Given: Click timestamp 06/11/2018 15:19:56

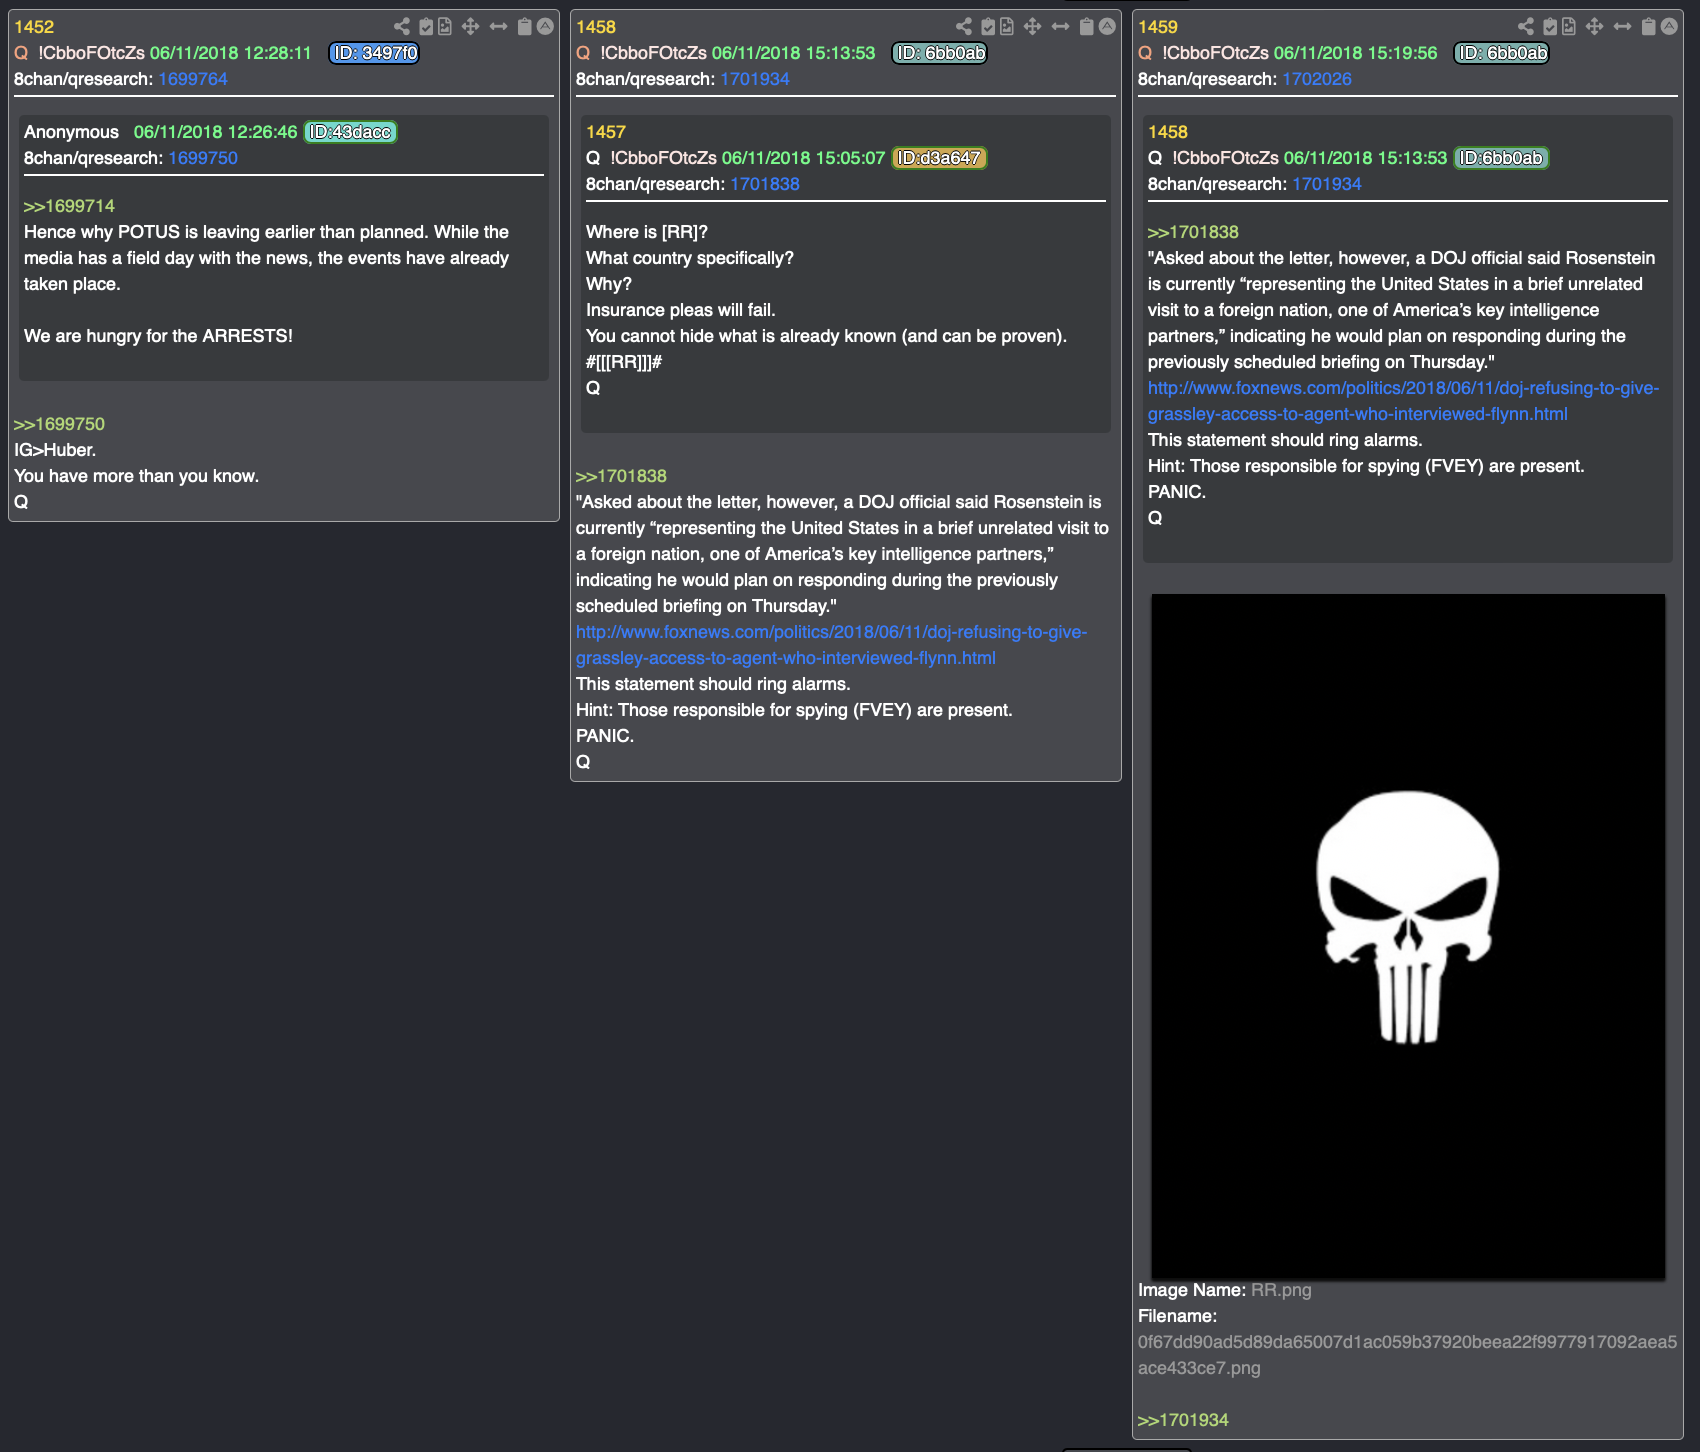Looking at the screenshot, I should (x=1355, y=53).
